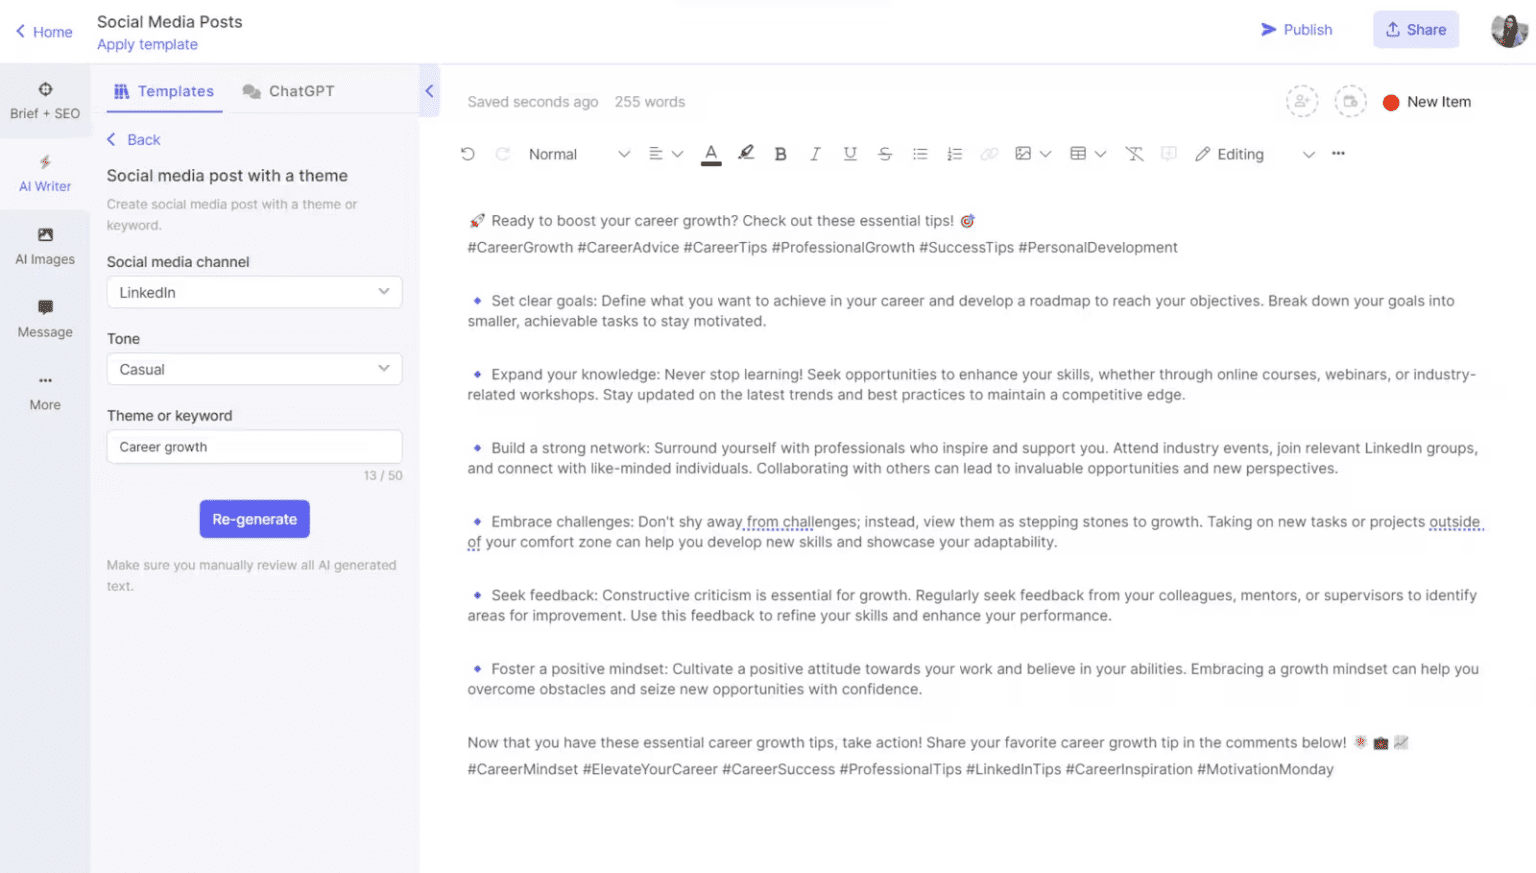Publish the social media post
This screenshot has height=873, width=1536.
[1296, 30]
